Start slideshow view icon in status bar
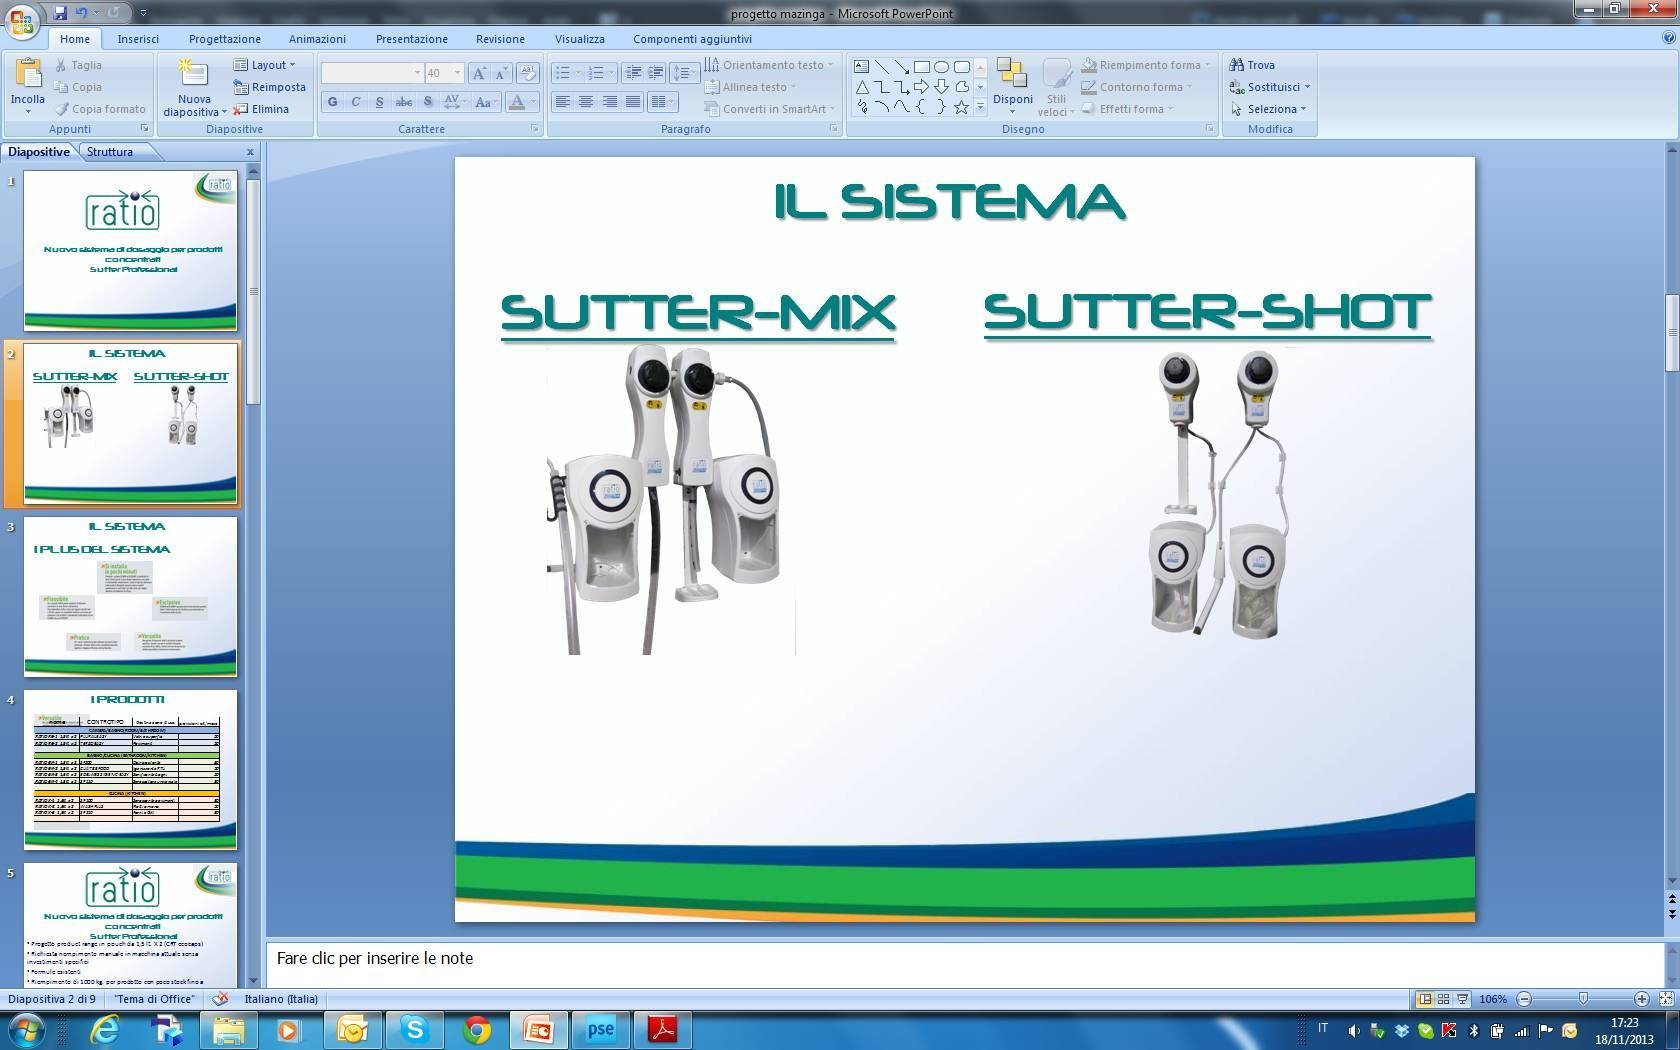This screenshot has height=1050, width=1680. coord(1462,999)
